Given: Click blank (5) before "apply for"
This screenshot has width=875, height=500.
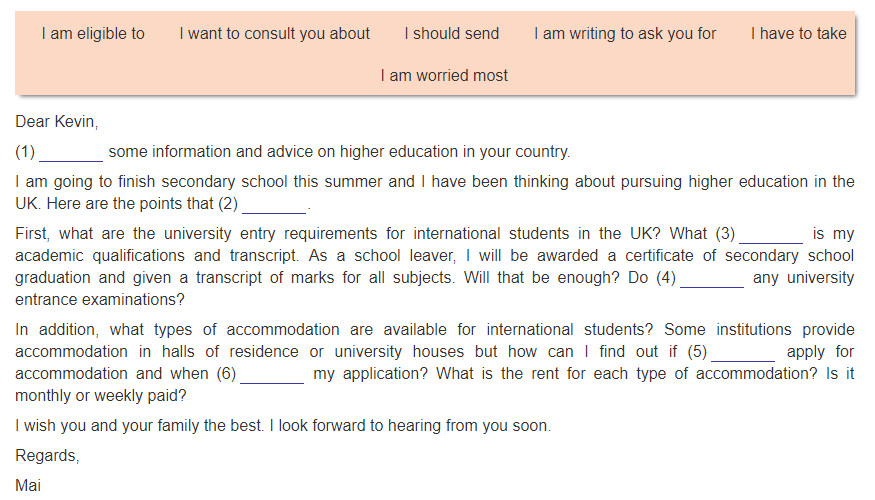Looking at the screenshot, I should 743,353.
